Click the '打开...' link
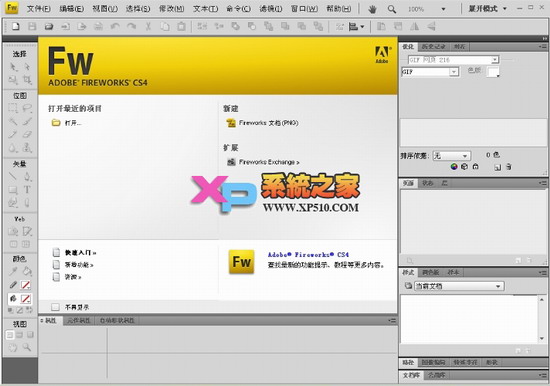Screen dimensions: 550x386 tap(73, 123)
